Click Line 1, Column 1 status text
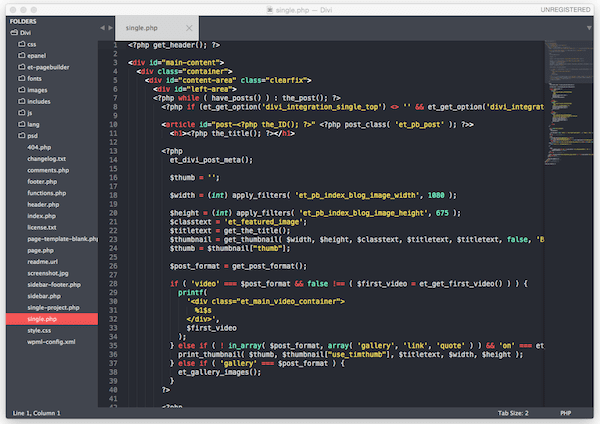 click(36, 413)
